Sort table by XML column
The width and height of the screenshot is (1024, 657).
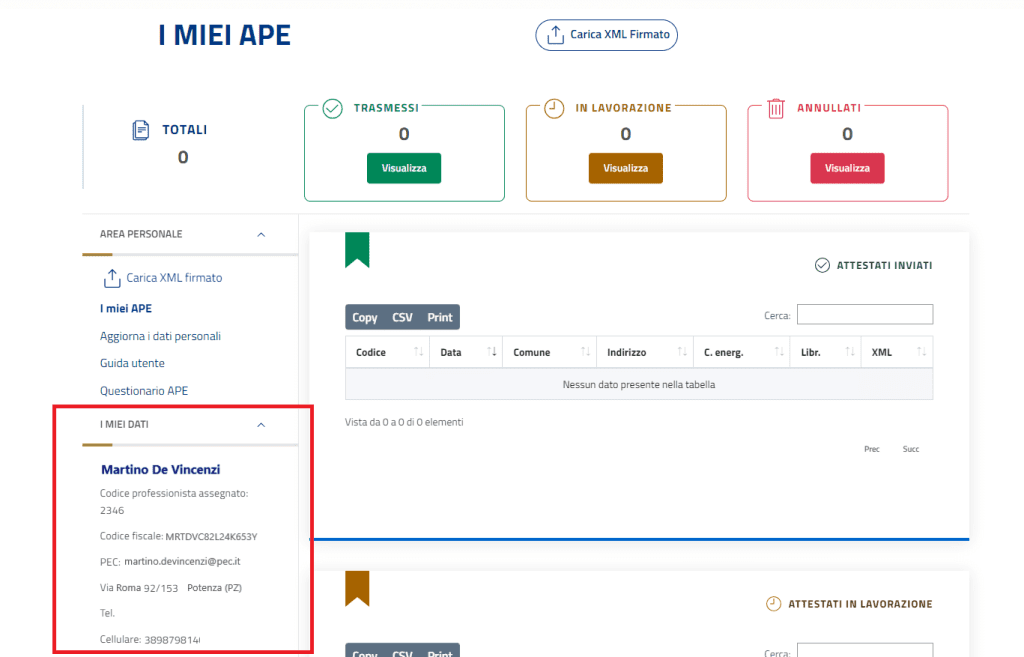897,353
